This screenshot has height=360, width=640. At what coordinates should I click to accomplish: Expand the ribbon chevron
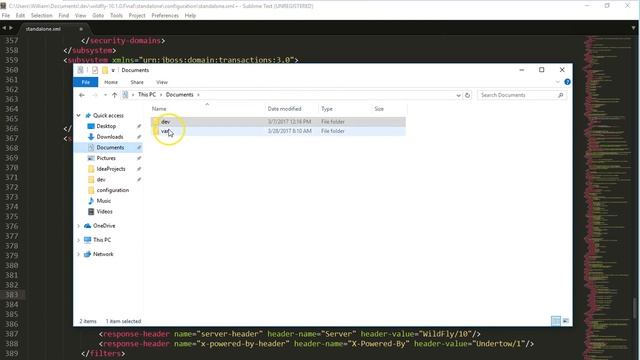(558, 82)
